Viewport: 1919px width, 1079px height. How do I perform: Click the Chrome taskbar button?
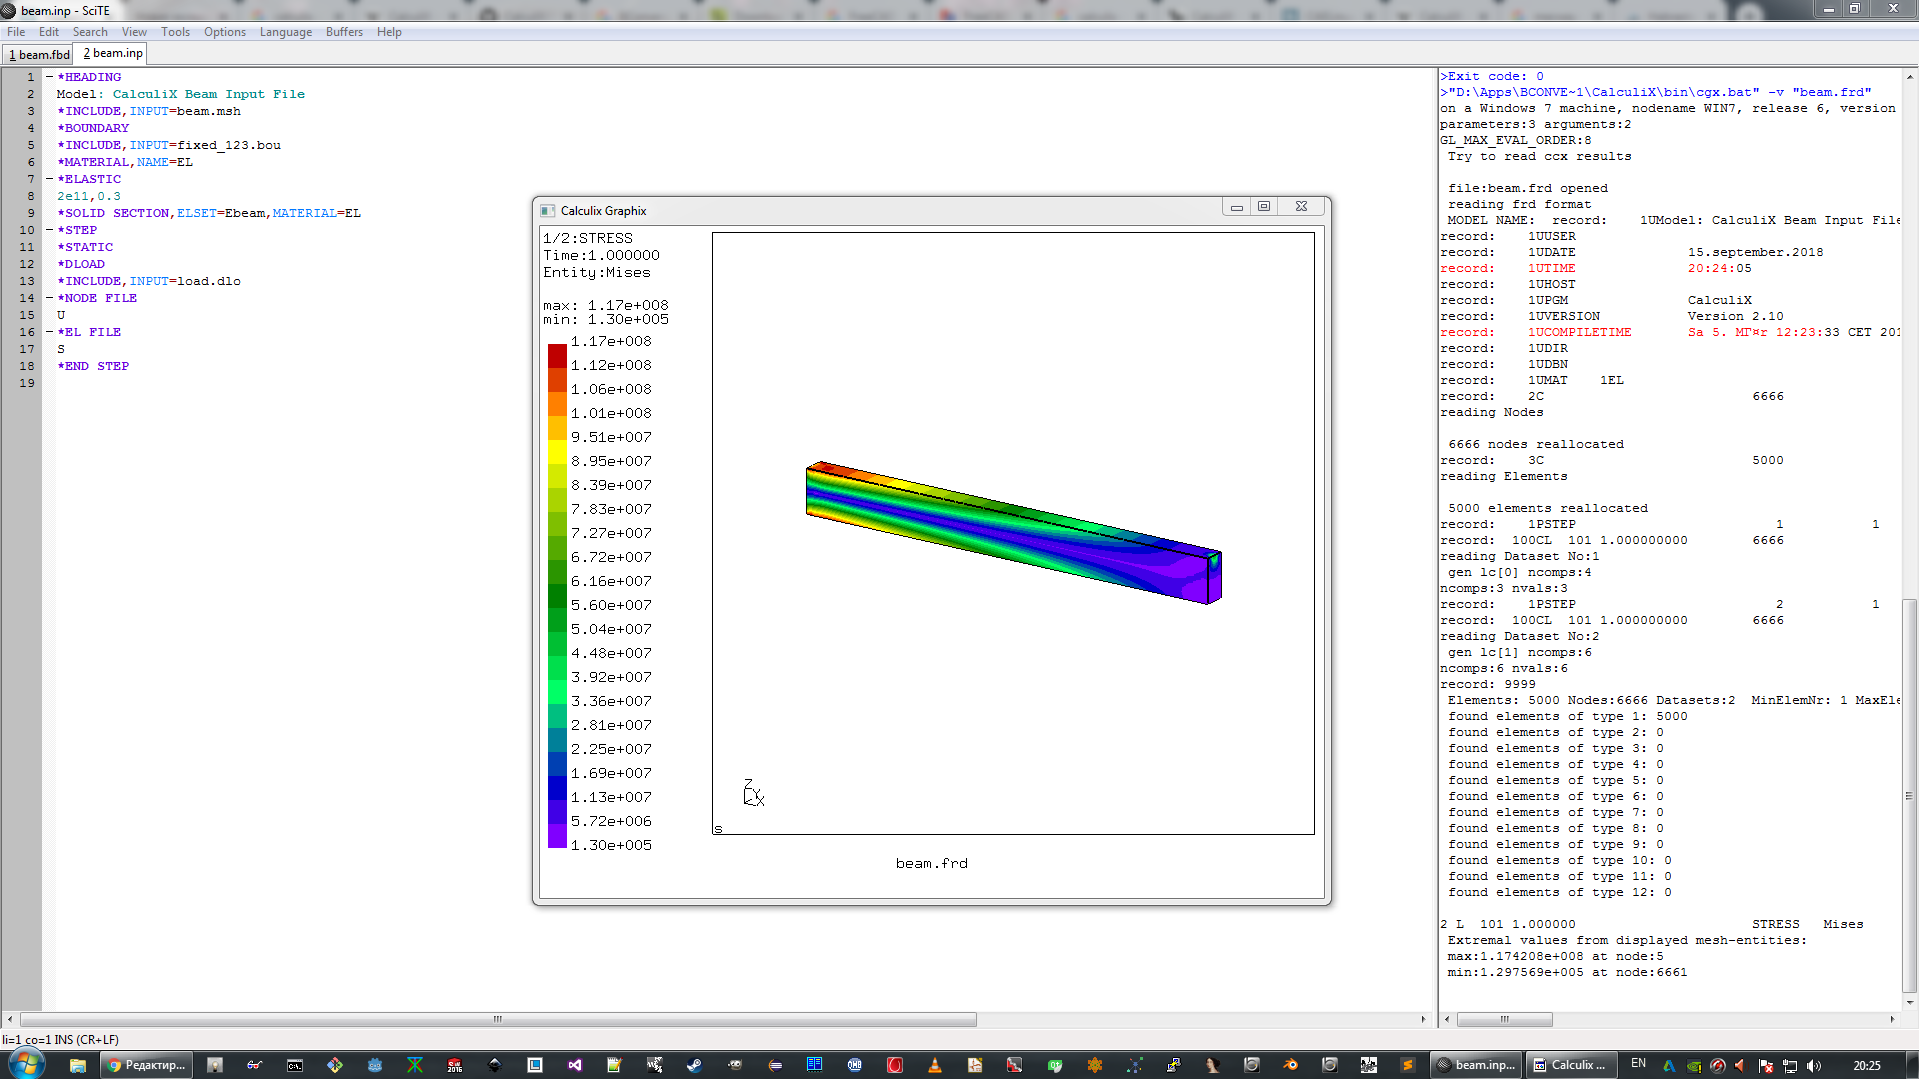(147, 1065)
